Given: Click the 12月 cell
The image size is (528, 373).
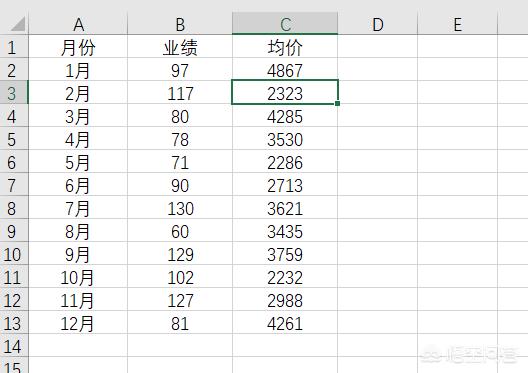Looking at the screenshot, I should coord(78,323).
